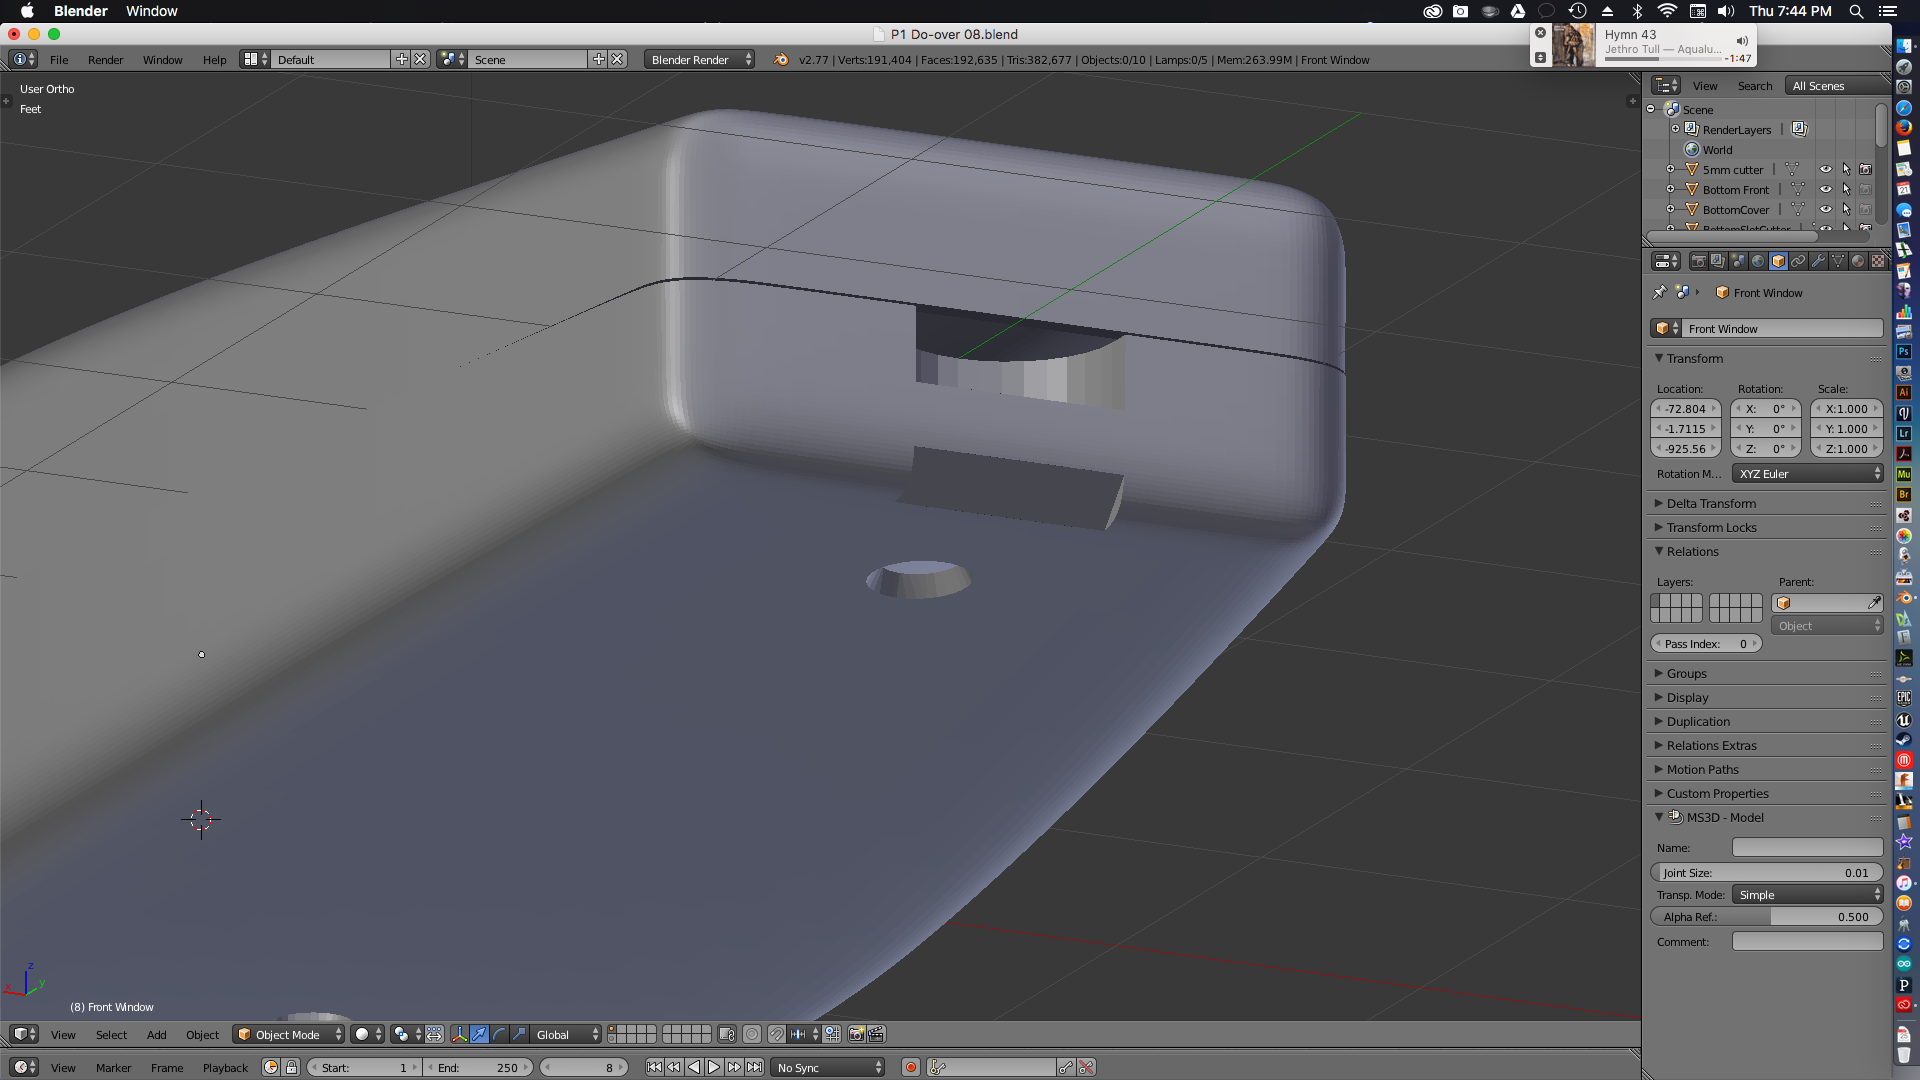Viewport: 1920px width, 1080px height.
Task: Open the File menu
Action: (x=59, y=60)
